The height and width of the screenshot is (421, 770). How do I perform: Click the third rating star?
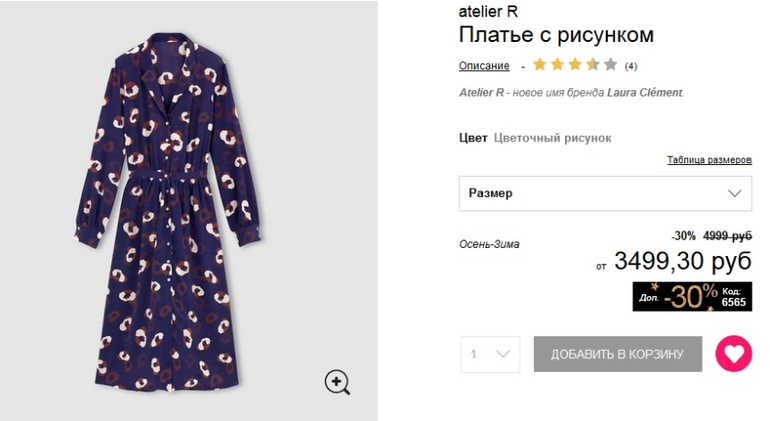(575, 65)
